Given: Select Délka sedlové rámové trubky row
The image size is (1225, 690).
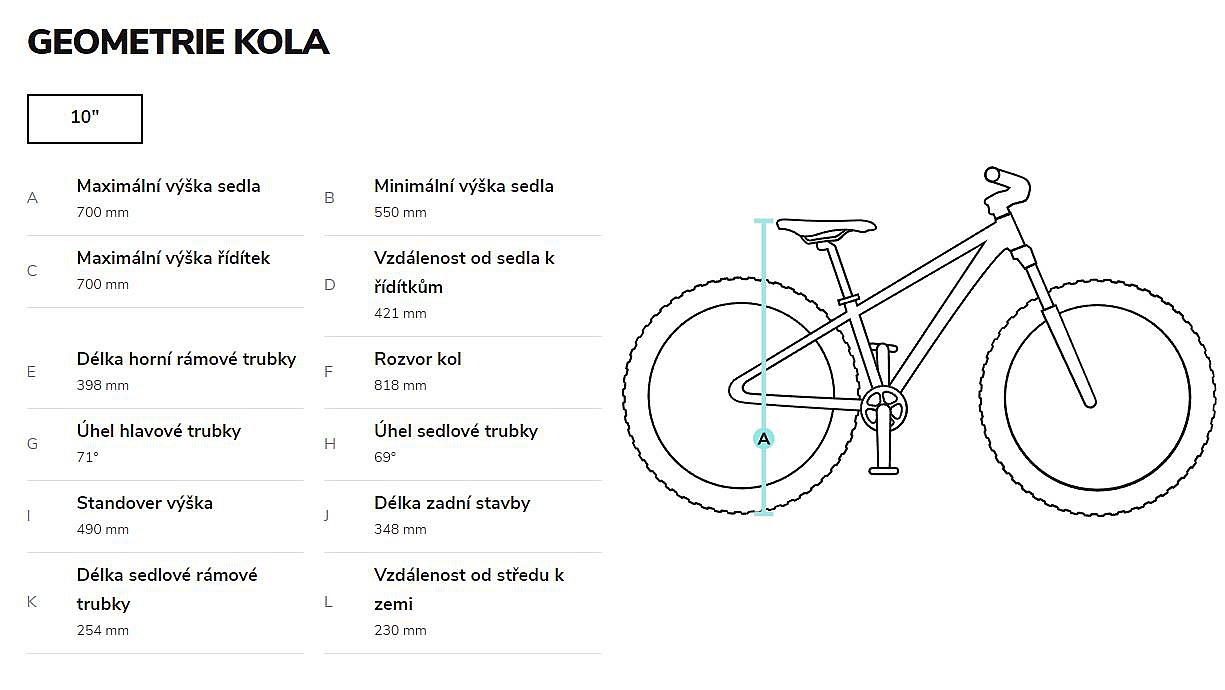Looking at the screenshot, I should [x=166, y=601].
